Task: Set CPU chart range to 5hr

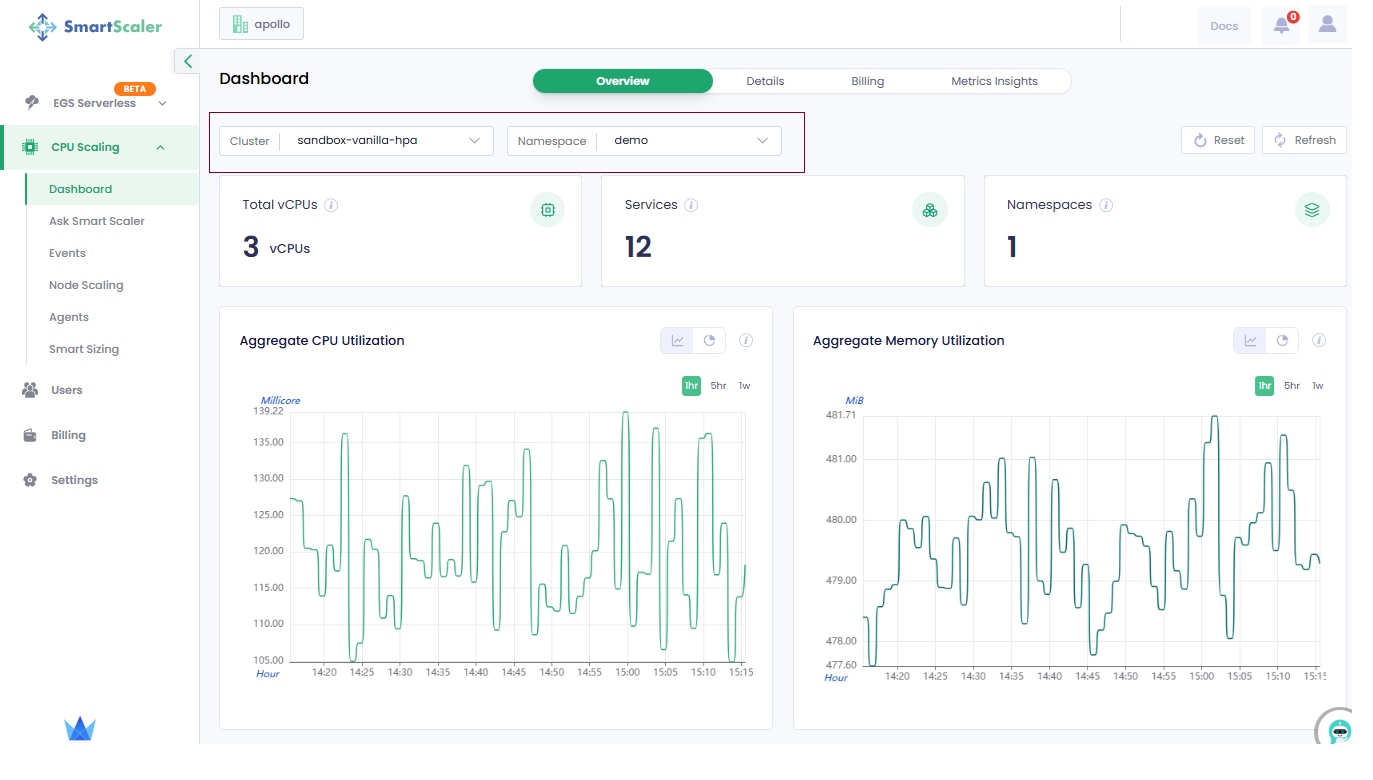Action: point(719,386)
